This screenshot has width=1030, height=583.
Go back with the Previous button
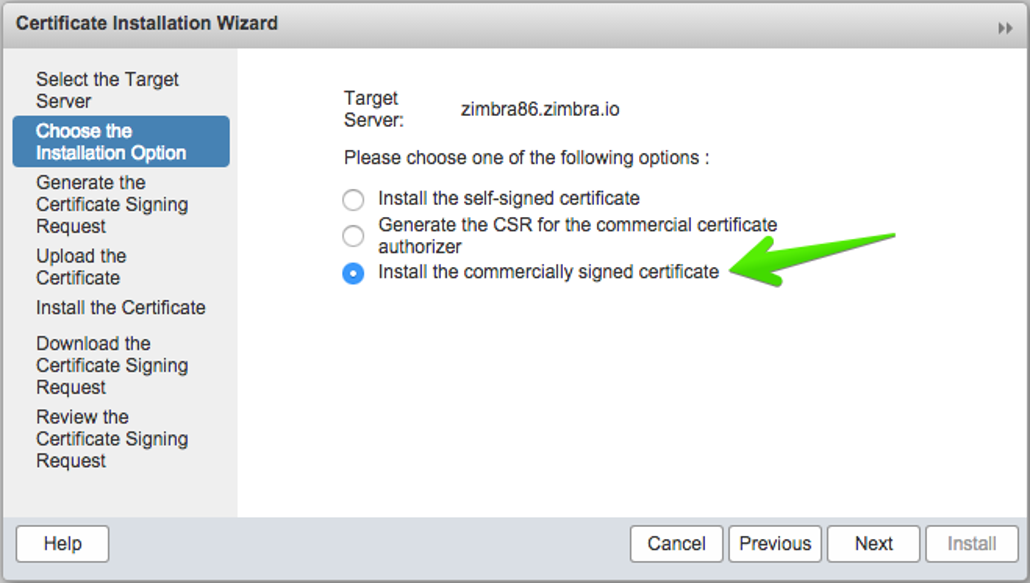[x=775, y=544]
